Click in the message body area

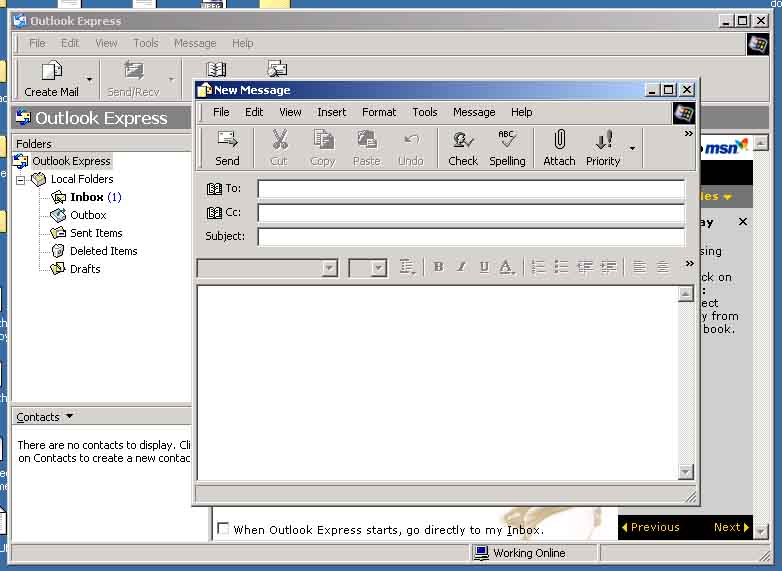click(x=438, y=383)
